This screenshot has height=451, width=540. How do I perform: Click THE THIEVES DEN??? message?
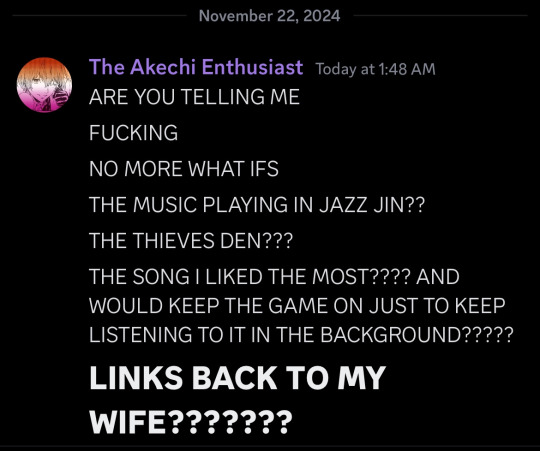(x=191, y=241)
